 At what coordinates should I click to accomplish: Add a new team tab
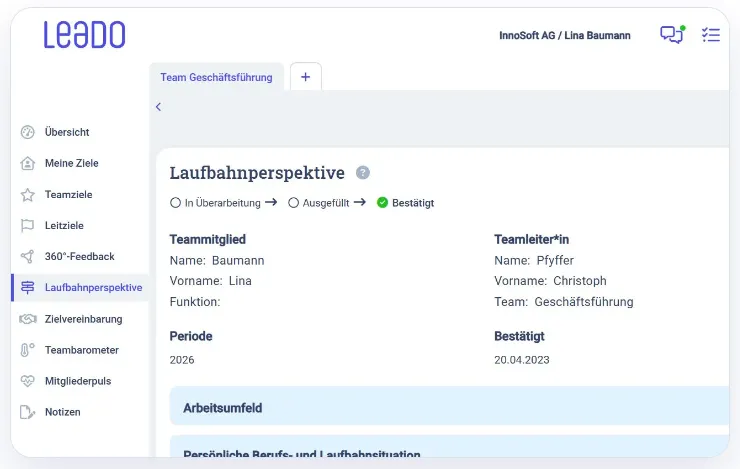(306, 77)
